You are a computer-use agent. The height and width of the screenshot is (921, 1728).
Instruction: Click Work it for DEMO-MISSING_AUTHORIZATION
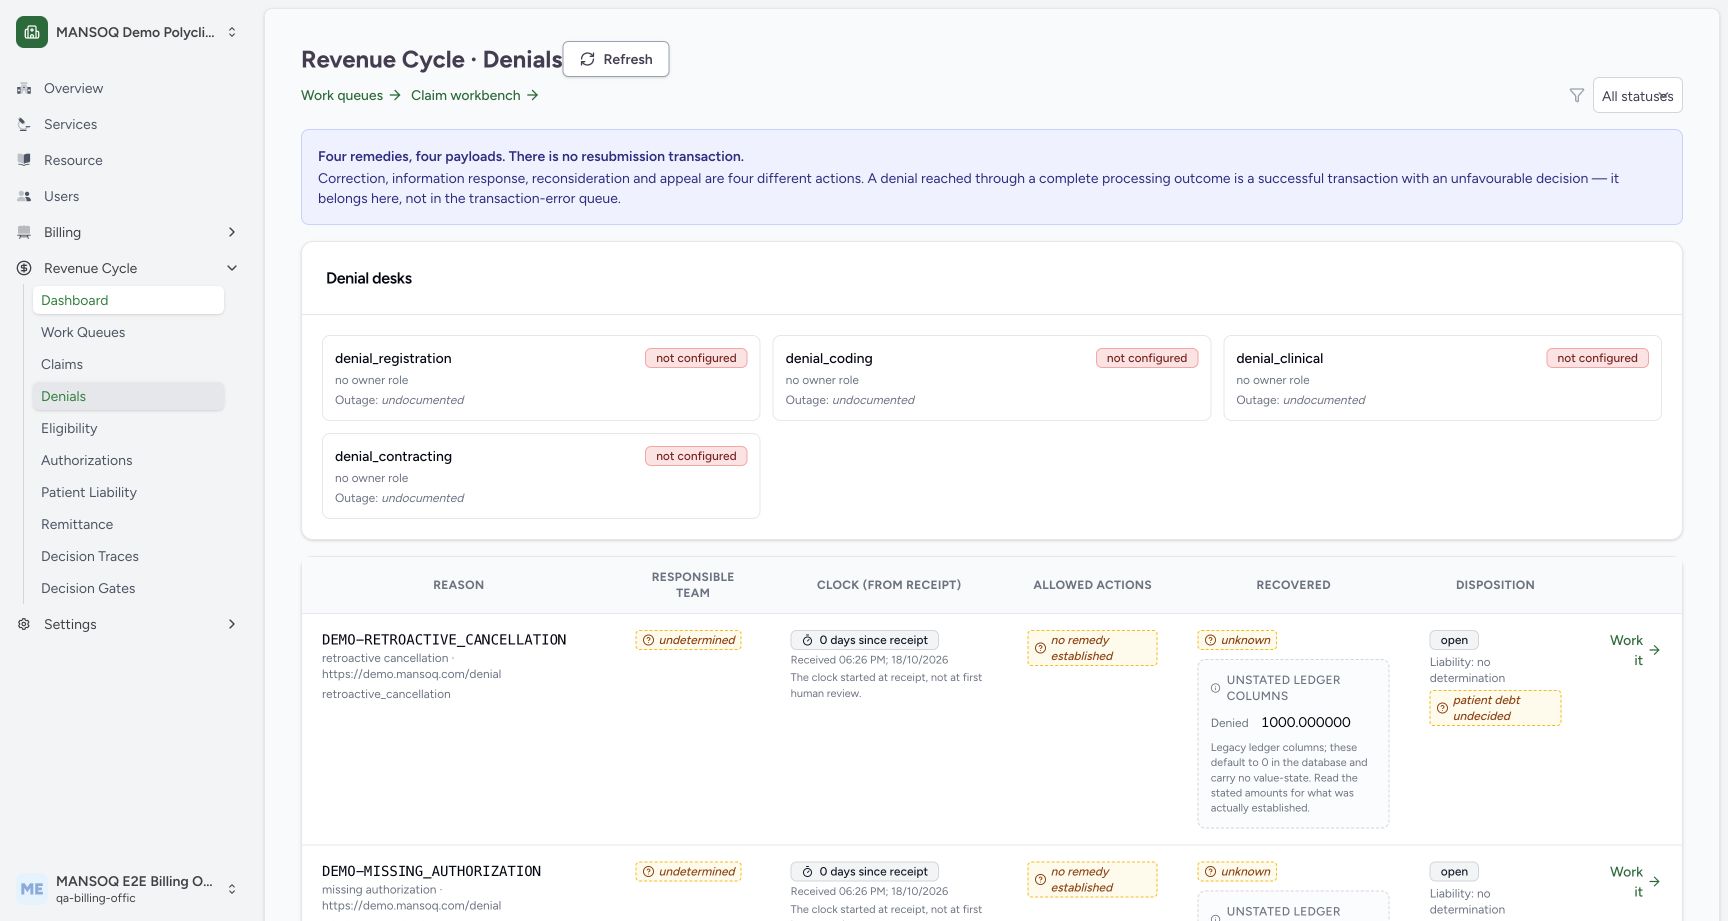tap(1635, 881)
